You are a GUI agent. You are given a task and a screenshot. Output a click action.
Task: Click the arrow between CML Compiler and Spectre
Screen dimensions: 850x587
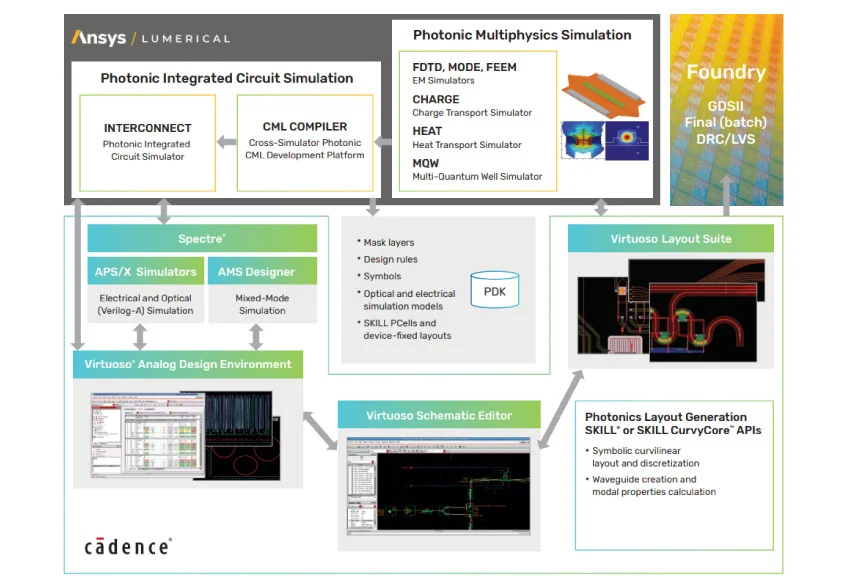click(x=164, y=211)
